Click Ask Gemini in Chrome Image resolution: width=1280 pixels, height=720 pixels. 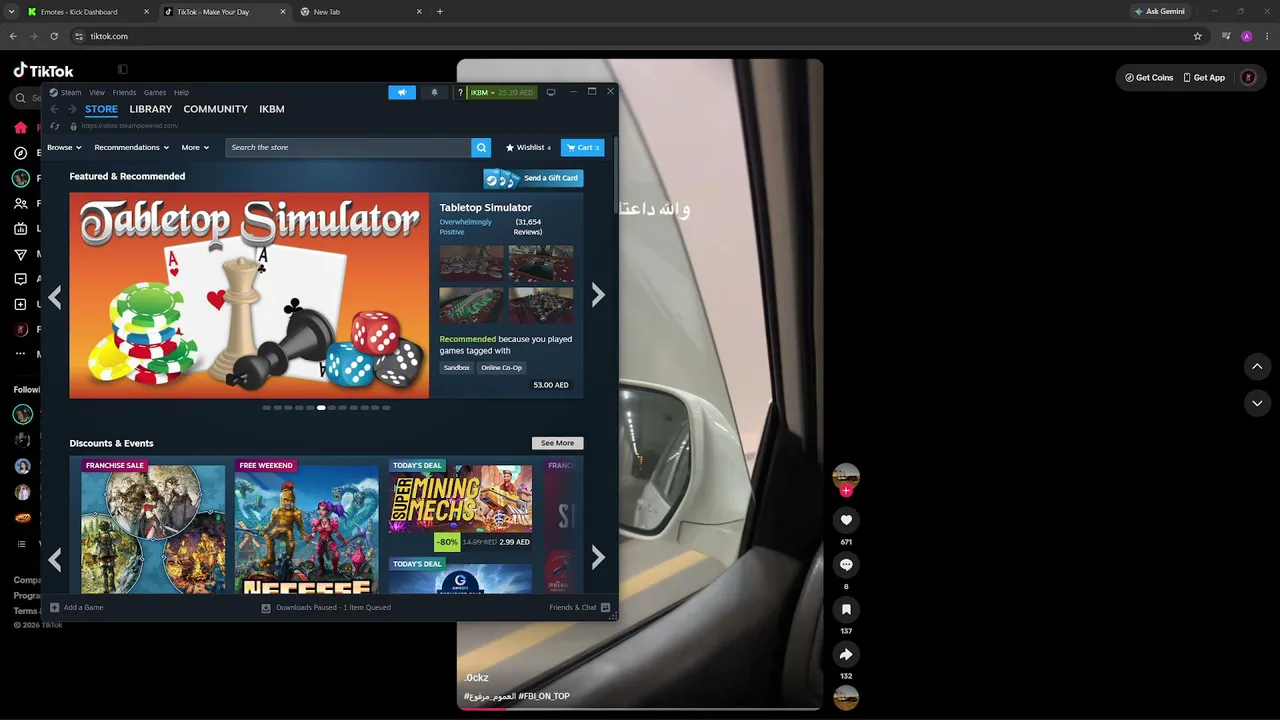coord(1162,12)
